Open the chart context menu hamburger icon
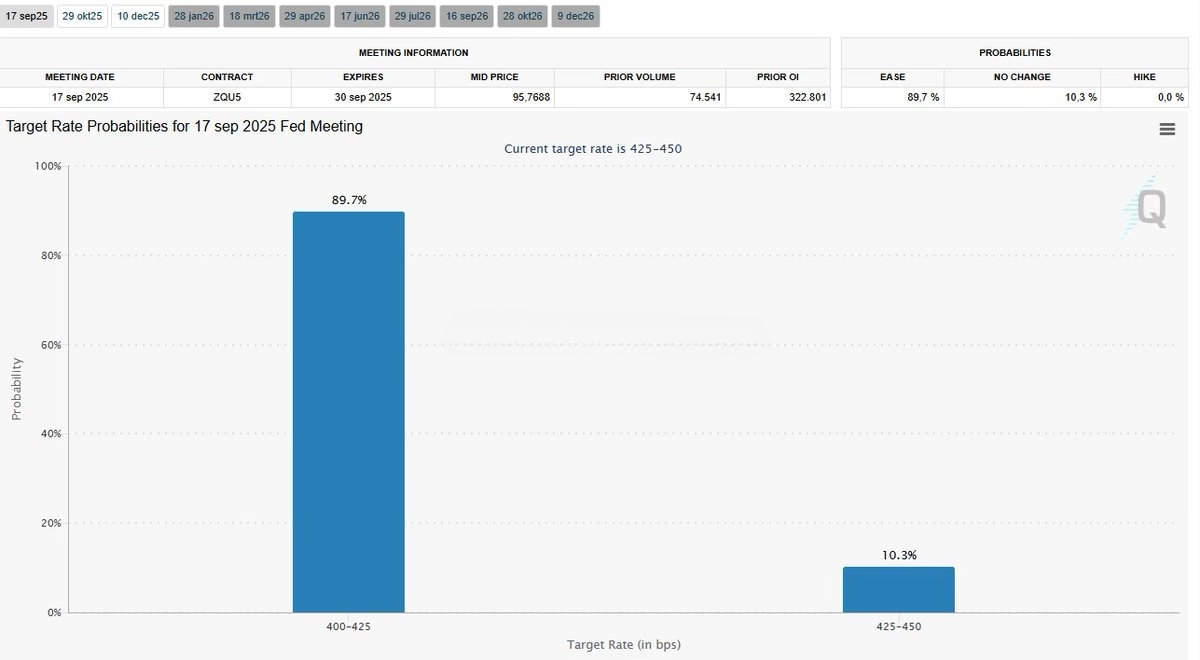Viewport: 1200px width, 660px height. point(1167,129)
